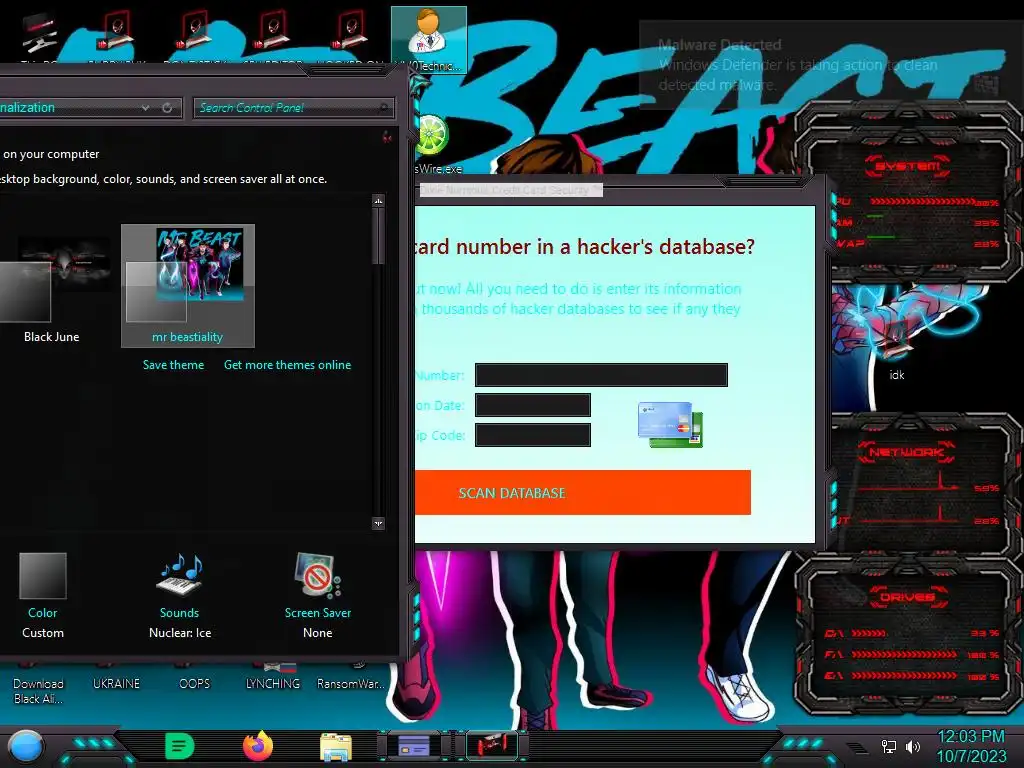Expand the Personalization address bar dropdown

(x=145, y=108)
